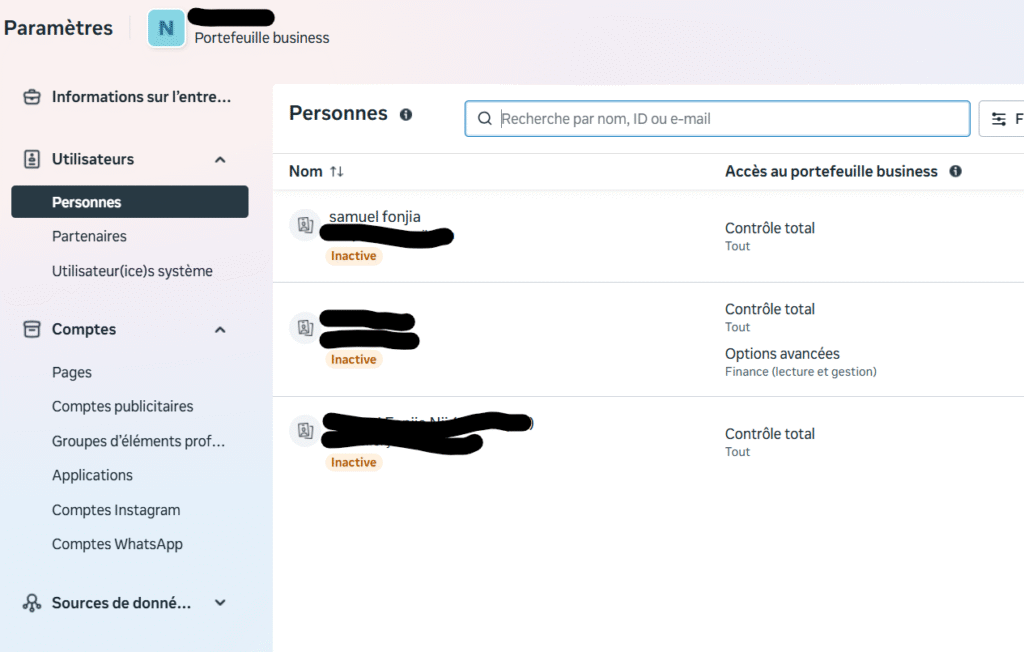Open Partenaires in the sidebar

coord(89,236)
